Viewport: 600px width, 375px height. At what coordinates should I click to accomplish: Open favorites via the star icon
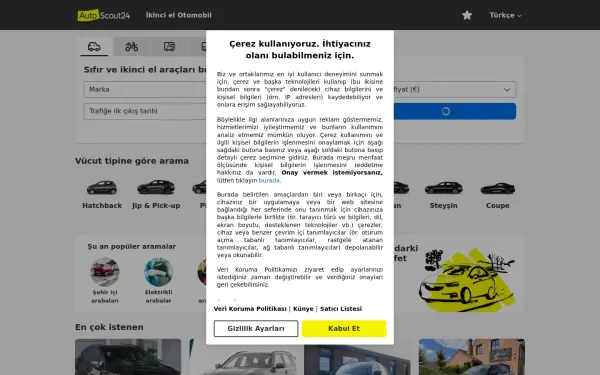point(467,15)
